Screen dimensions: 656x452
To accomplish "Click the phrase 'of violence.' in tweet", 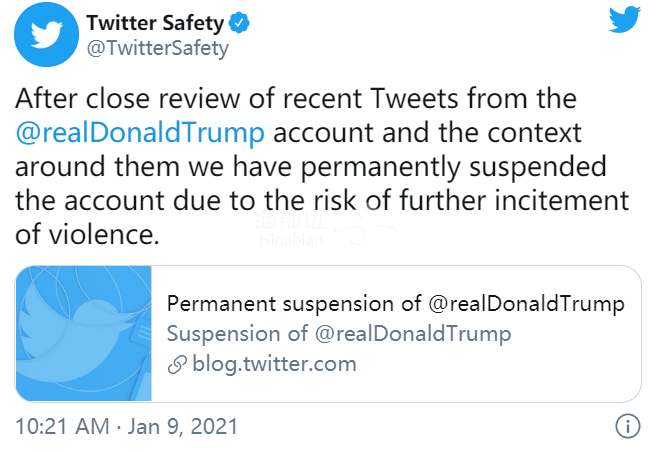I will click(x=87, y=234).
